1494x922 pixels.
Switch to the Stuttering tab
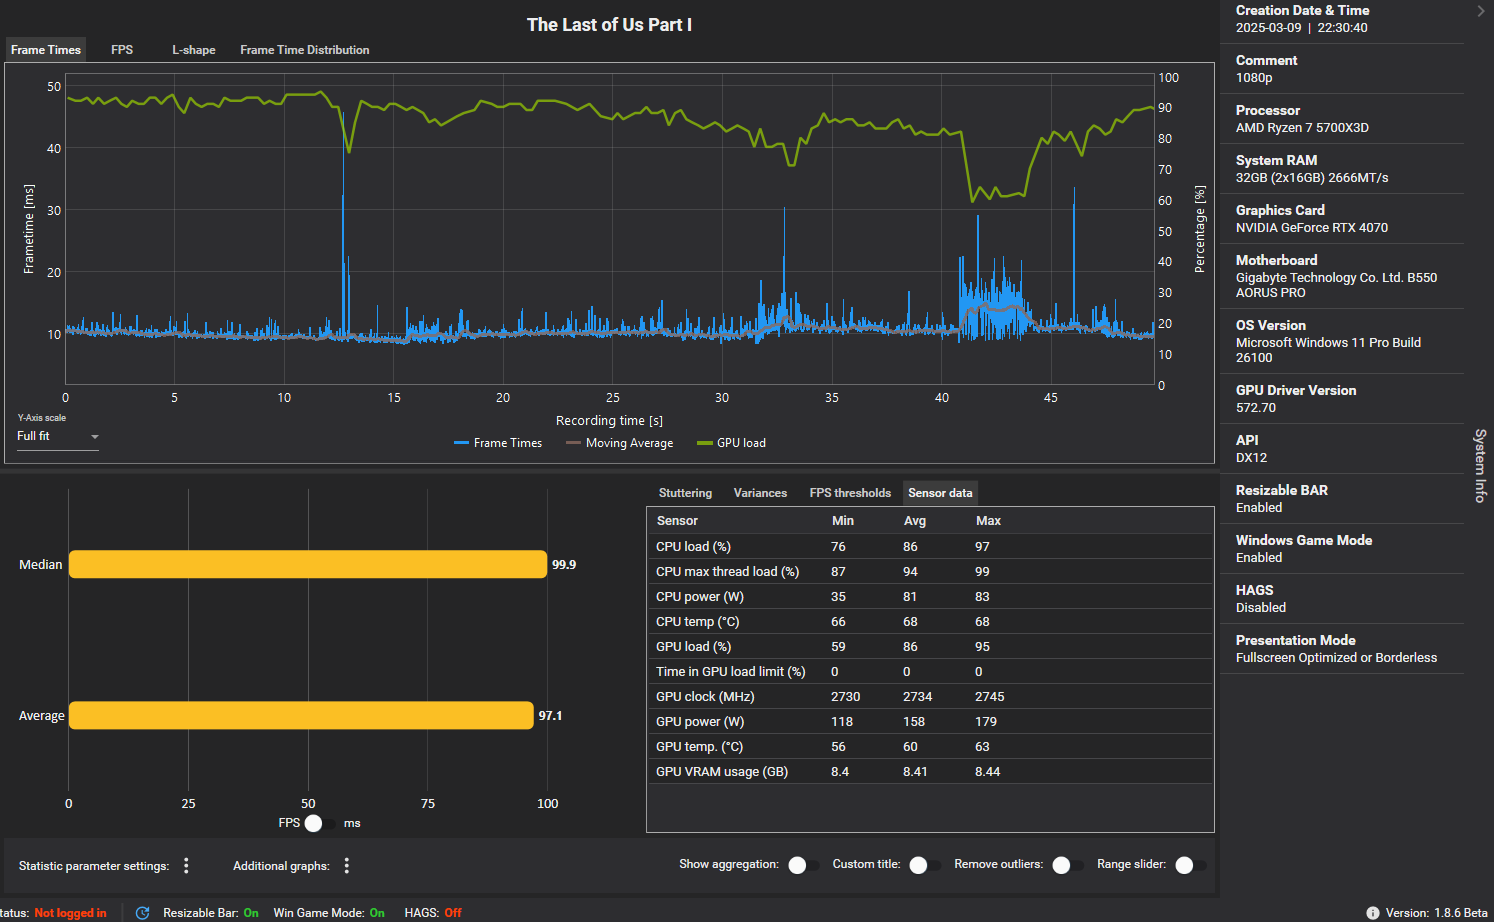coord(685,493)
